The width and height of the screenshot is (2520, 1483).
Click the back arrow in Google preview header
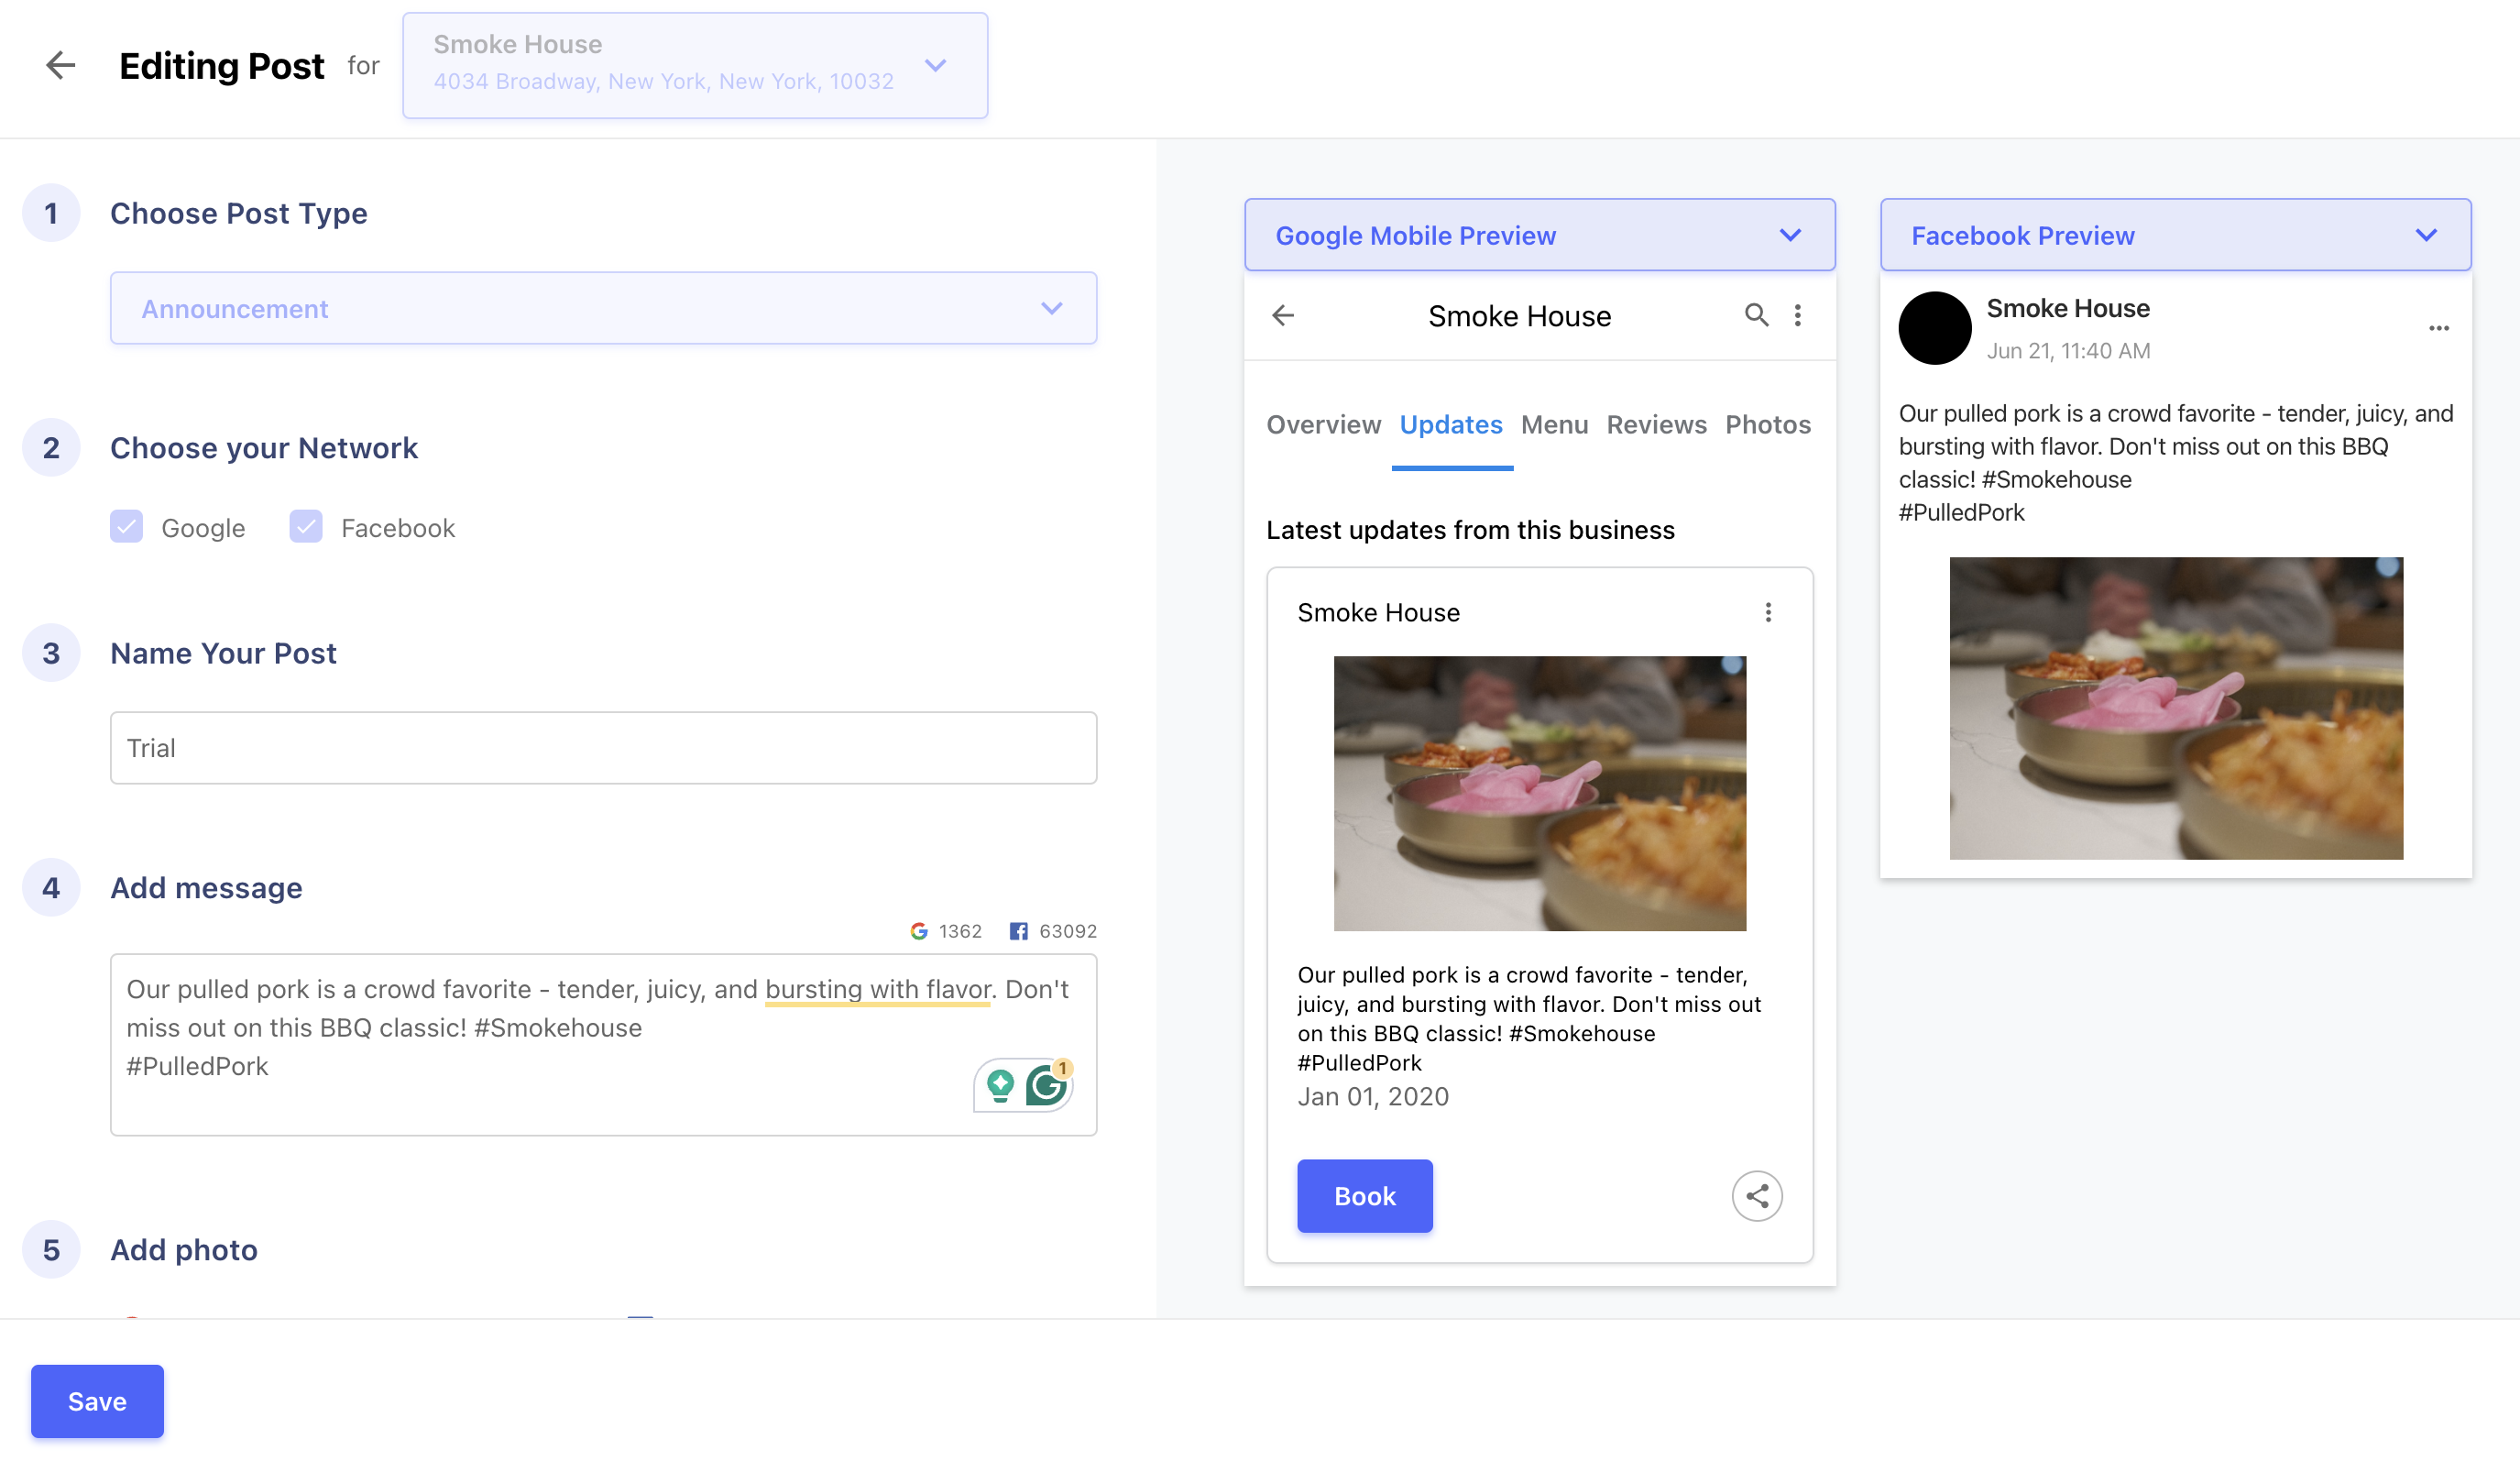(x=1283, y=316)
